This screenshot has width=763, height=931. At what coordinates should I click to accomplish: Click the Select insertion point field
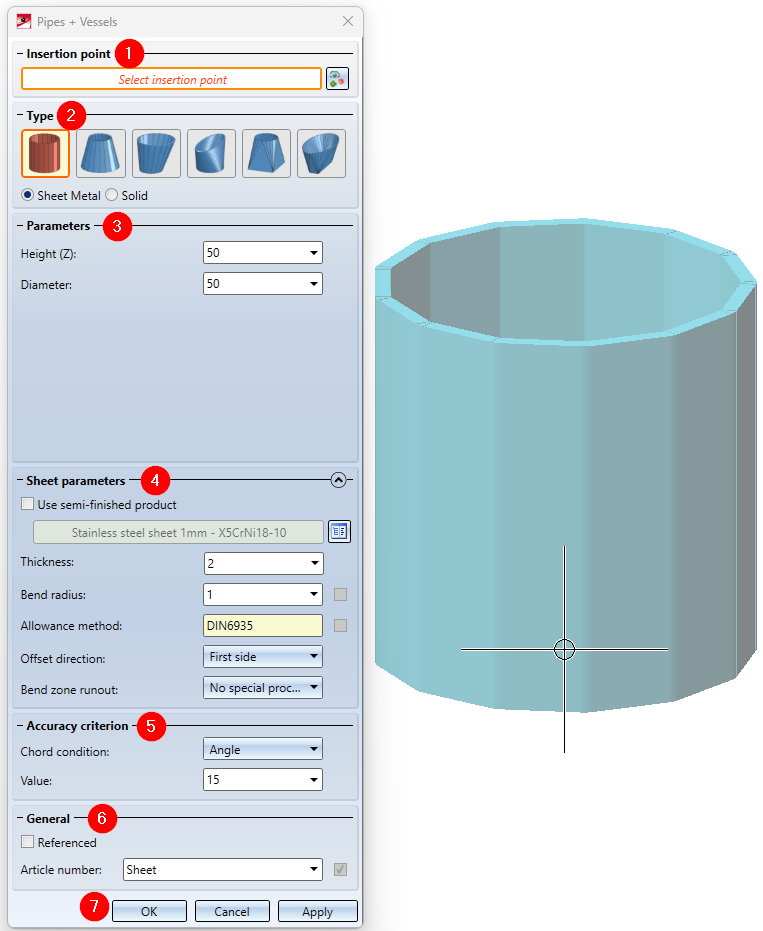(x=172, y=79)
